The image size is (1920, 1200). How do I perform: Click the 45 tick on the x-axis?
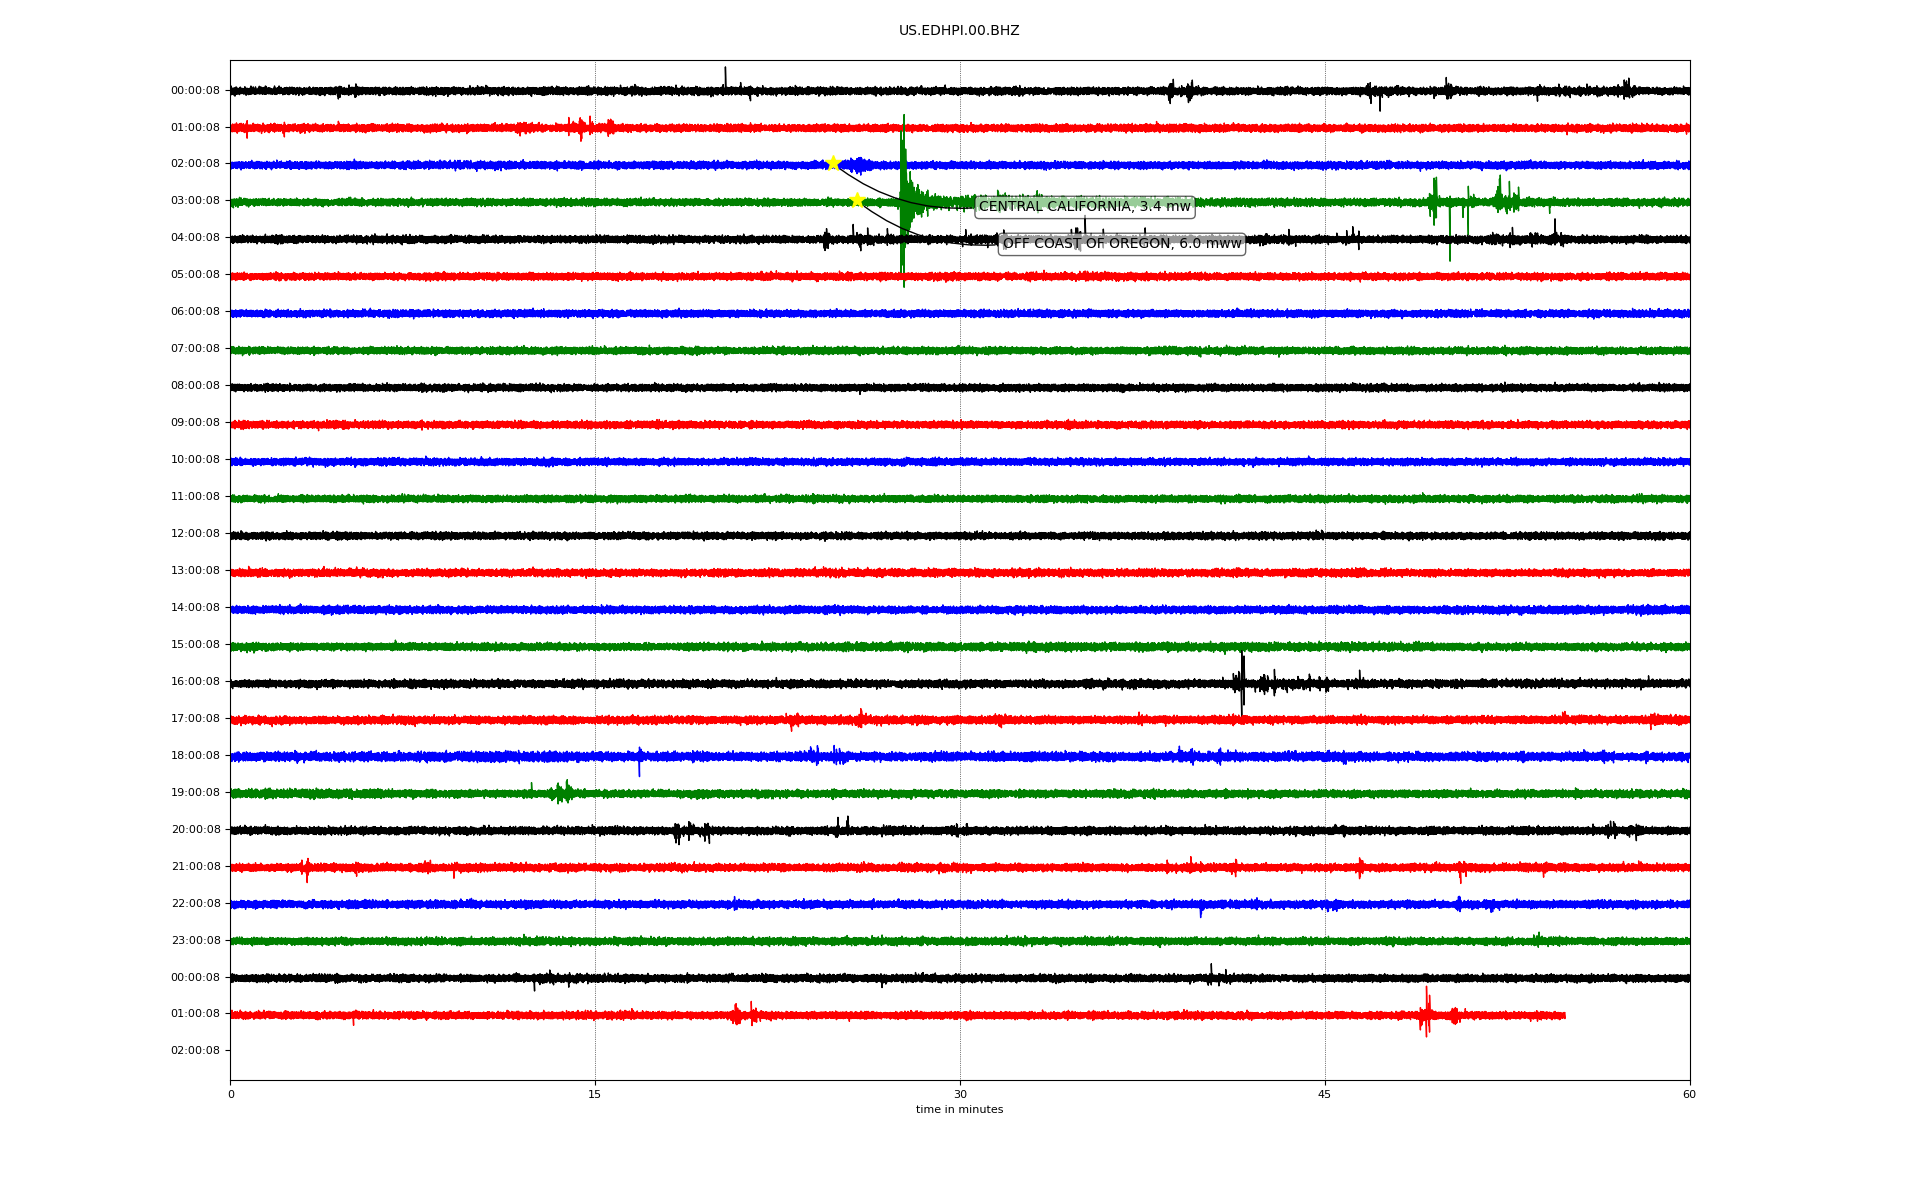click(x=1325, y=1094)
